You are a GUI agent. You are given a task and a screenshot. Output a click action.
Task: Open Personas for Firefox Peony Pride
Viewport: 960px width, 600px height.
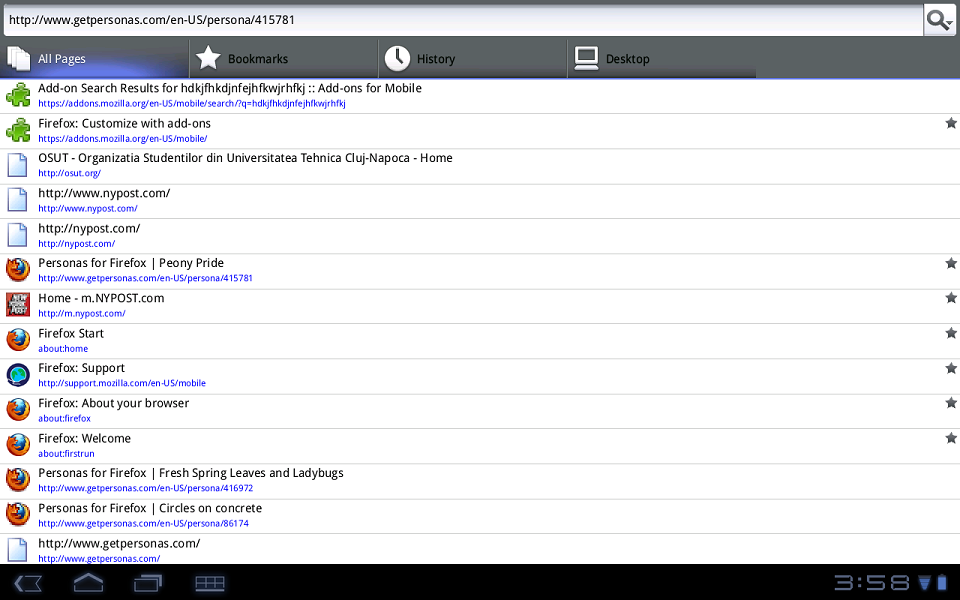coord(480,271)
